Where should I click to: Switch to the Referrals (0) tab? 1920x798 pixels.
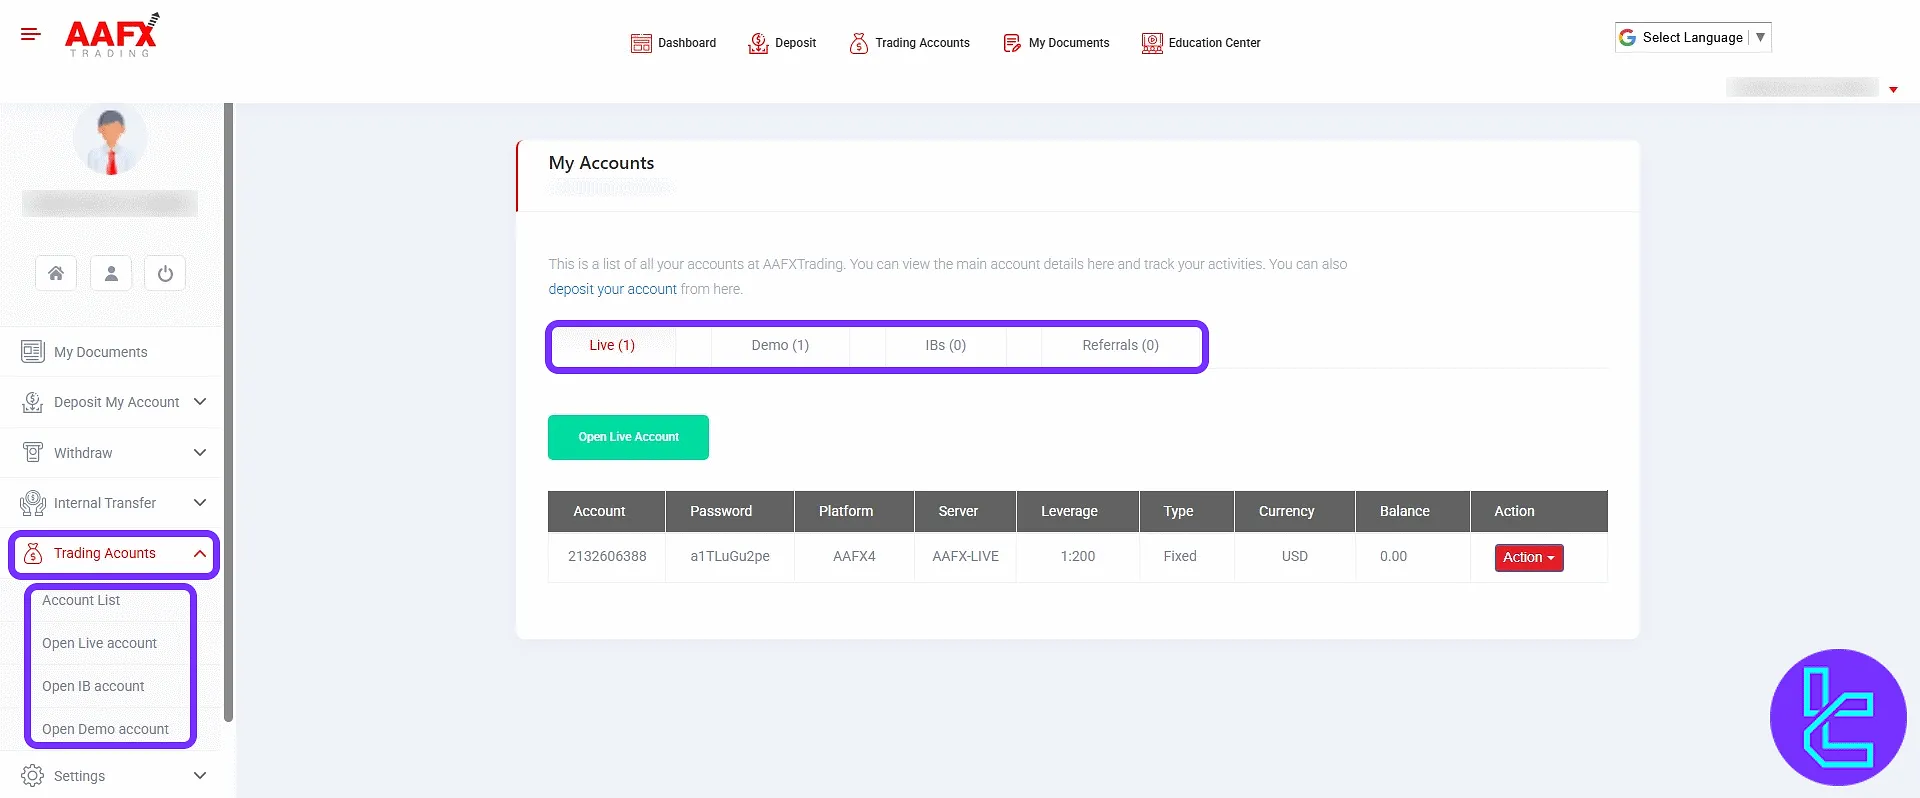[1120, 345]
